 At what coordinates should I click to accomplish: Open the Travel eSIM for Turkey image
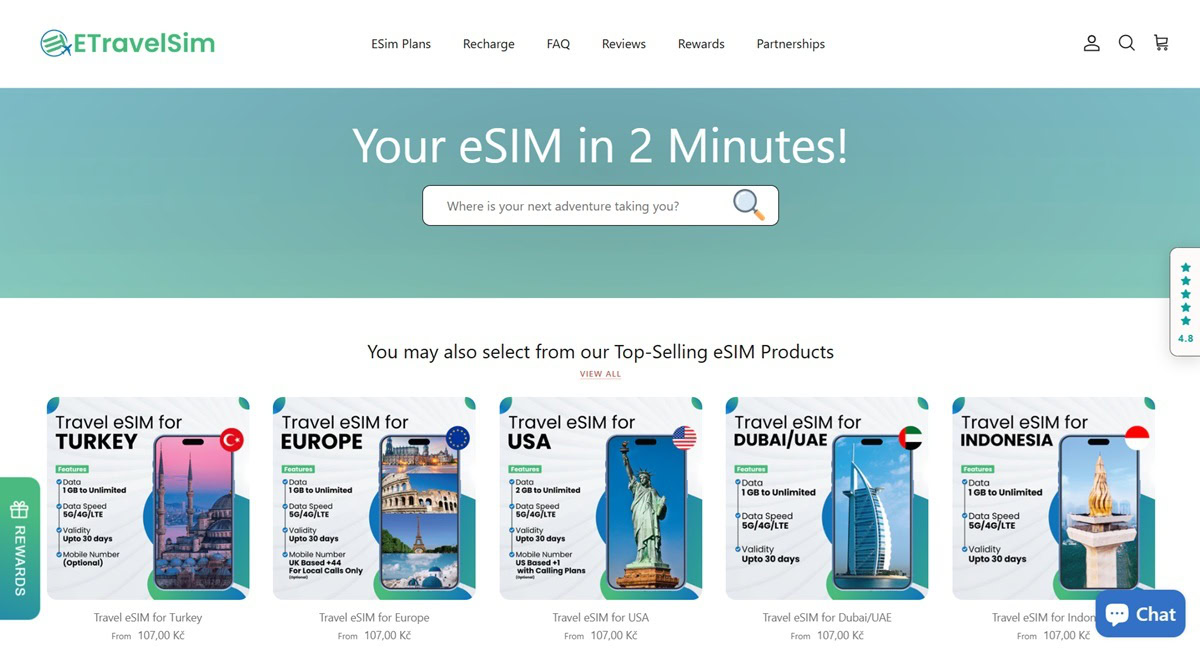148,498
